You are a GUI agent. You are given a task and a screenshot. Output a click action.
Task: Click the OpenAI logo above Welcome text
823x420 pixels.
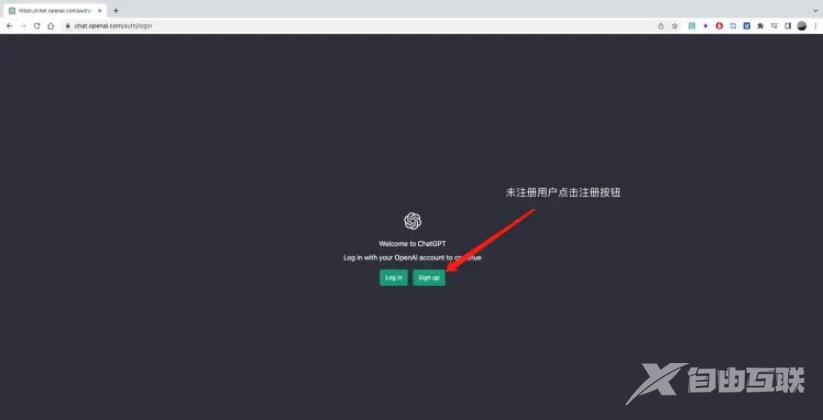pos(413,221)
